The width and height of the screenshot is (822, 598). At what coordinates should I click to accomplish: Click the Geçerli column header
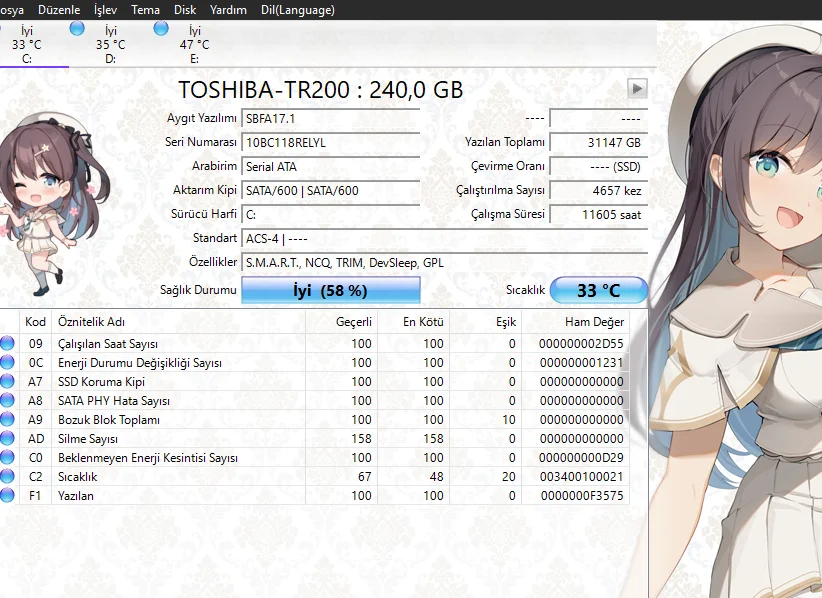[341, 322]
